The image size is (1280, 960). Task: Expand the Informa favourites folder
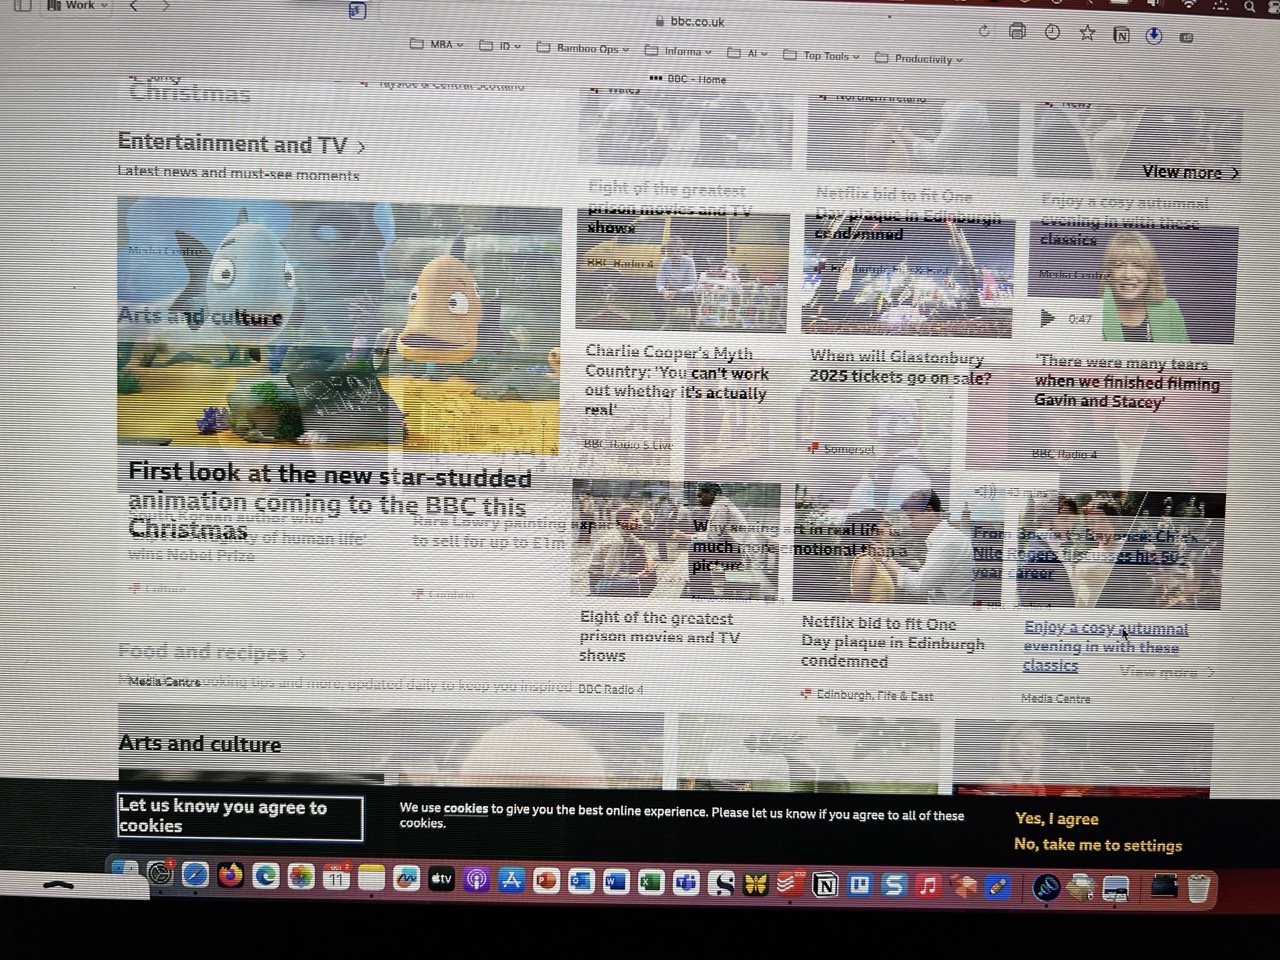(678, 51)
